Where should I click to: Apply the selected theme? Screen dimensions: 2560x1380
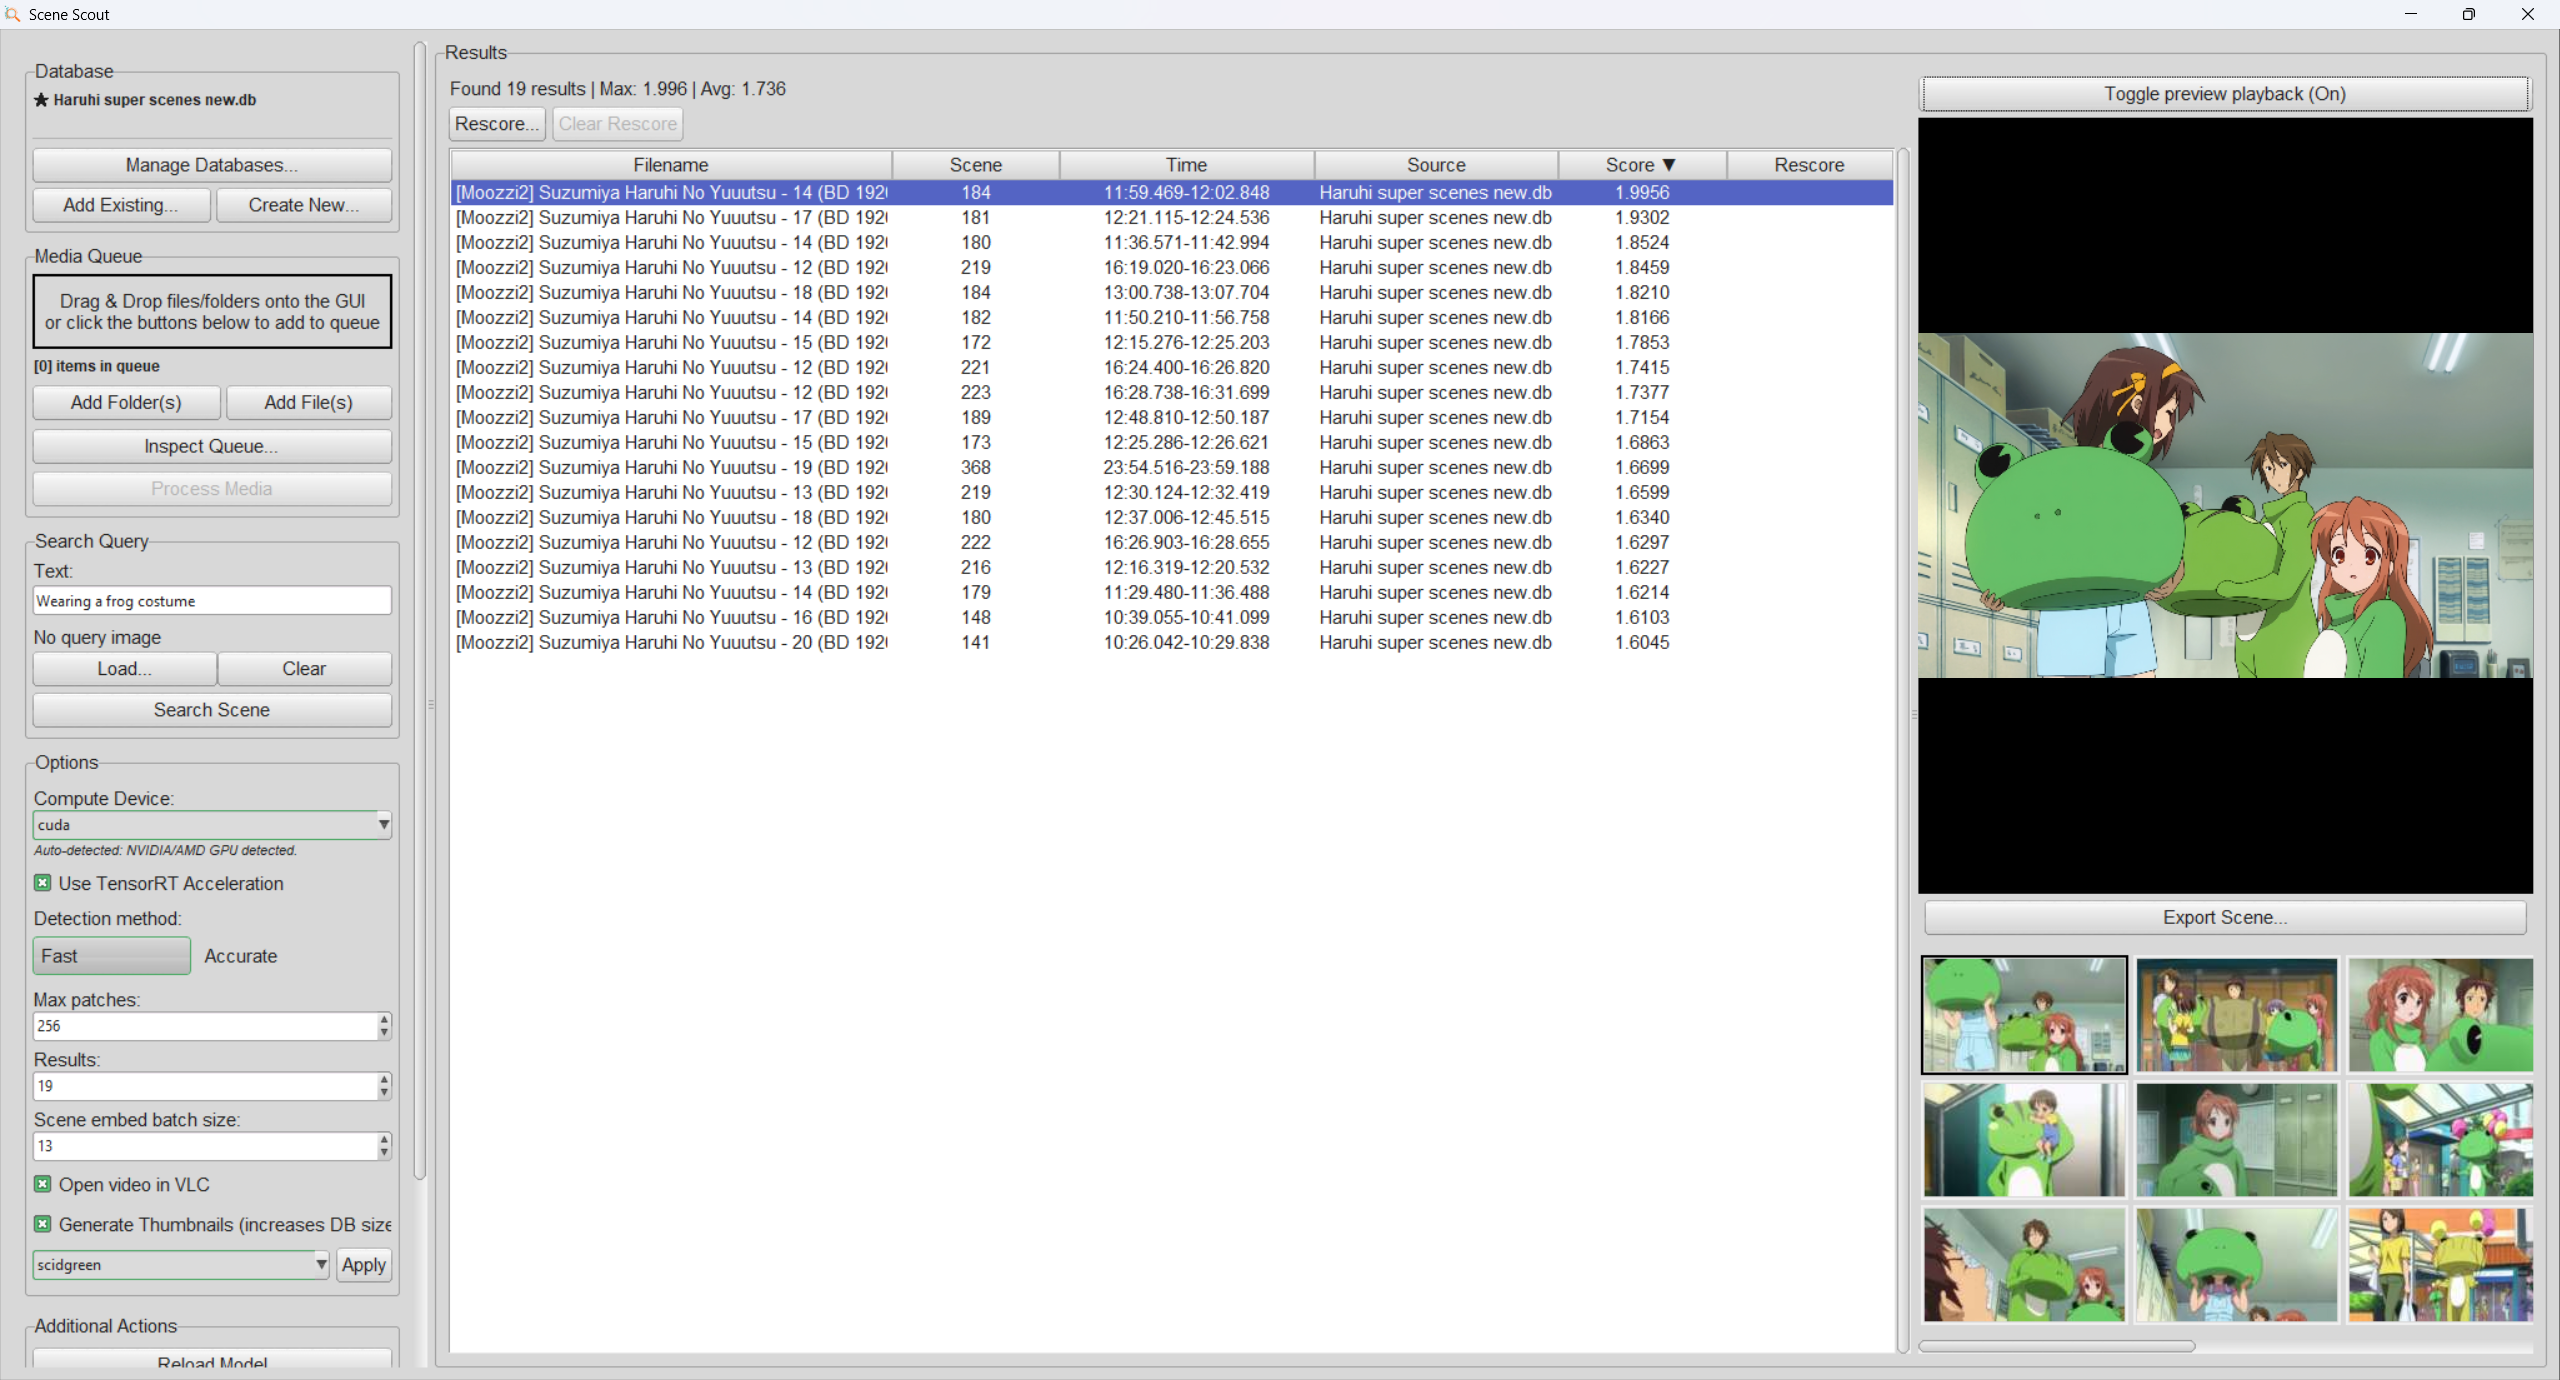coord(364,1265)
